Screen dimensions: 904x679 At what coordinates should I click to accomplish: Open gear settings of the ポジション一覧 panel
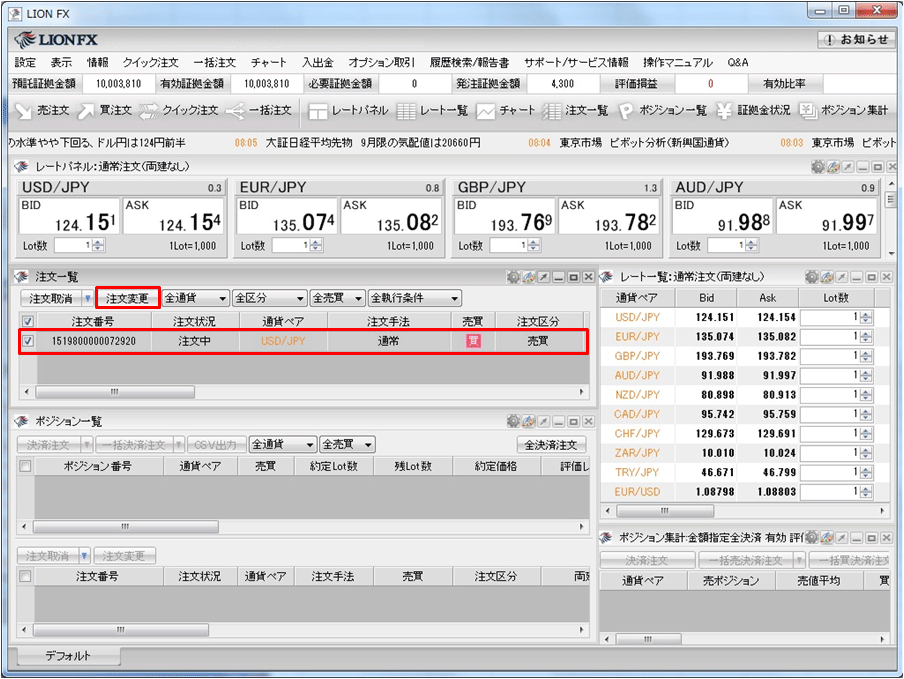(x=513, y=421)
